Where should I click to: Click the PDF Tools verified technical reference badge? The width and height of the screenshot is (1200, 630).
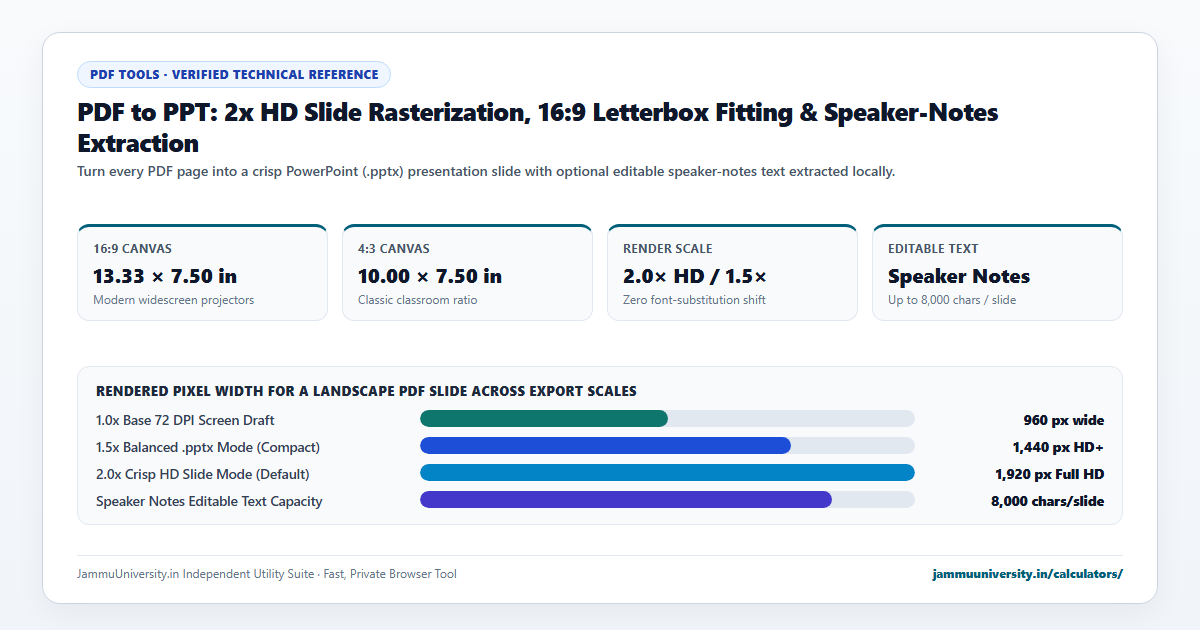pos(234,74)
